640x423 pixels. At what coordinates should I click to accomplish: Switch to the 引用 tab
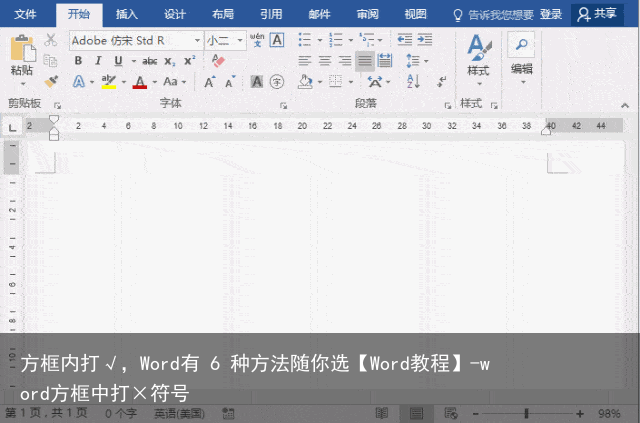[x=271, y=14]
